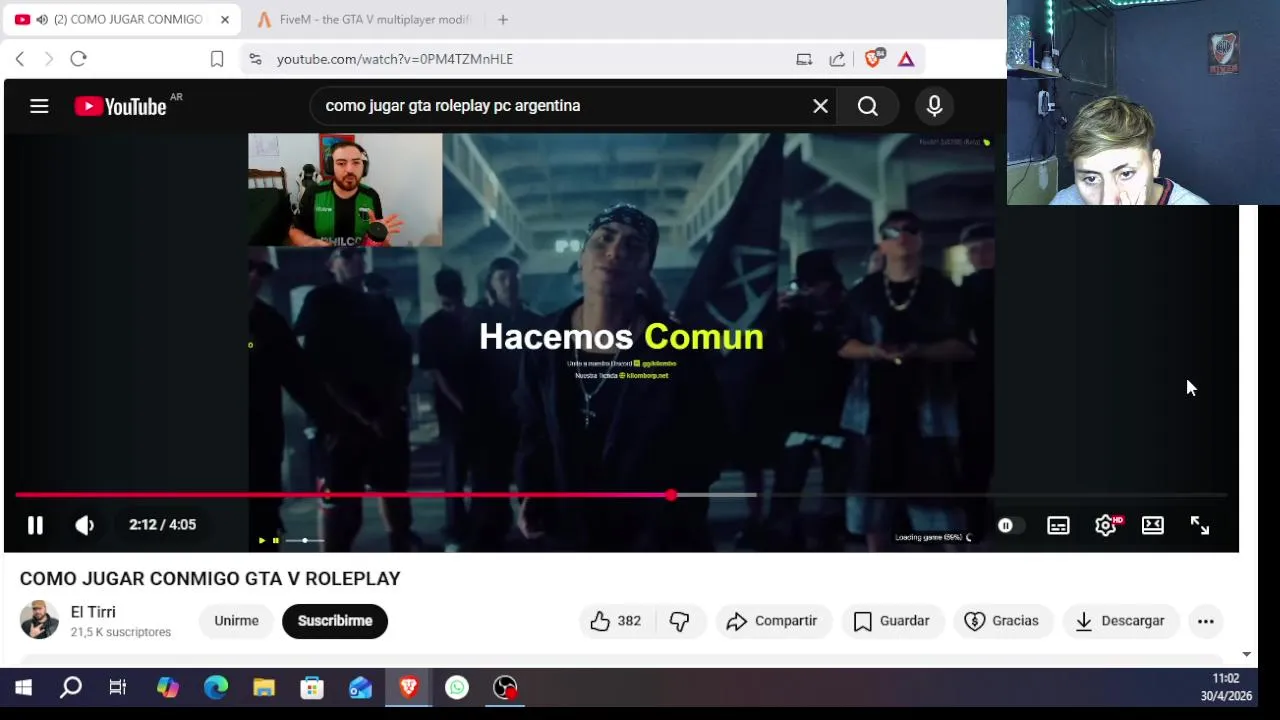
Task: Launch Copilot from taskbar
Action: tap(167, 688)
